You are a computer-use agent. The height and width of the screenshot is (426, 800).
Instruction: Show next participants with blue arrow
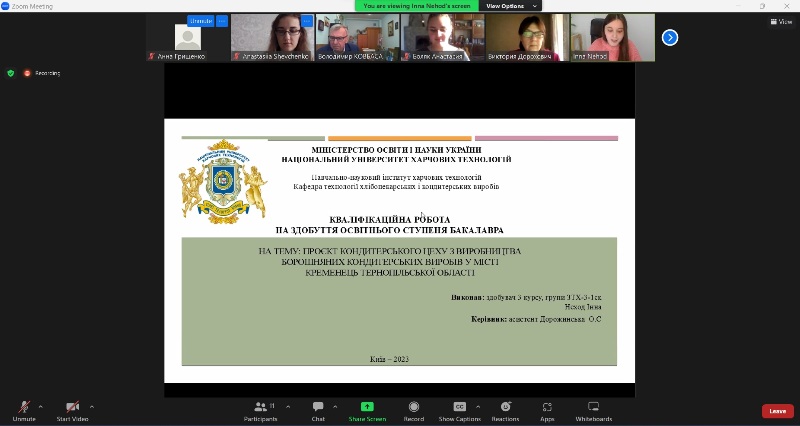pyautogui.click(x=670, y=37)
